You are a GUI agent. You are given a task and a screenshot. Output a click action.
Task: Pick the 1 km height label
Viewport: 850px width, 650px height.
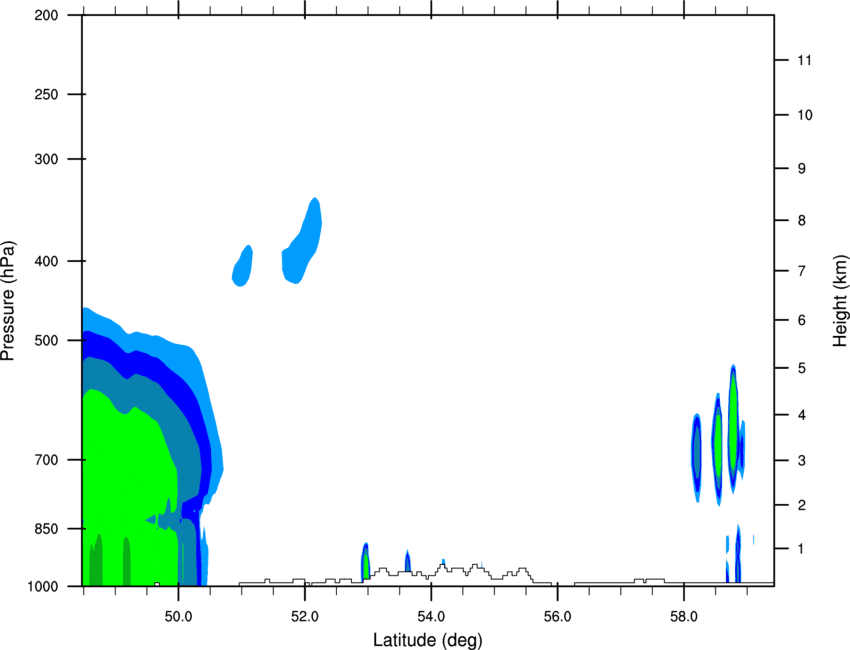click(x=801, y=549)
